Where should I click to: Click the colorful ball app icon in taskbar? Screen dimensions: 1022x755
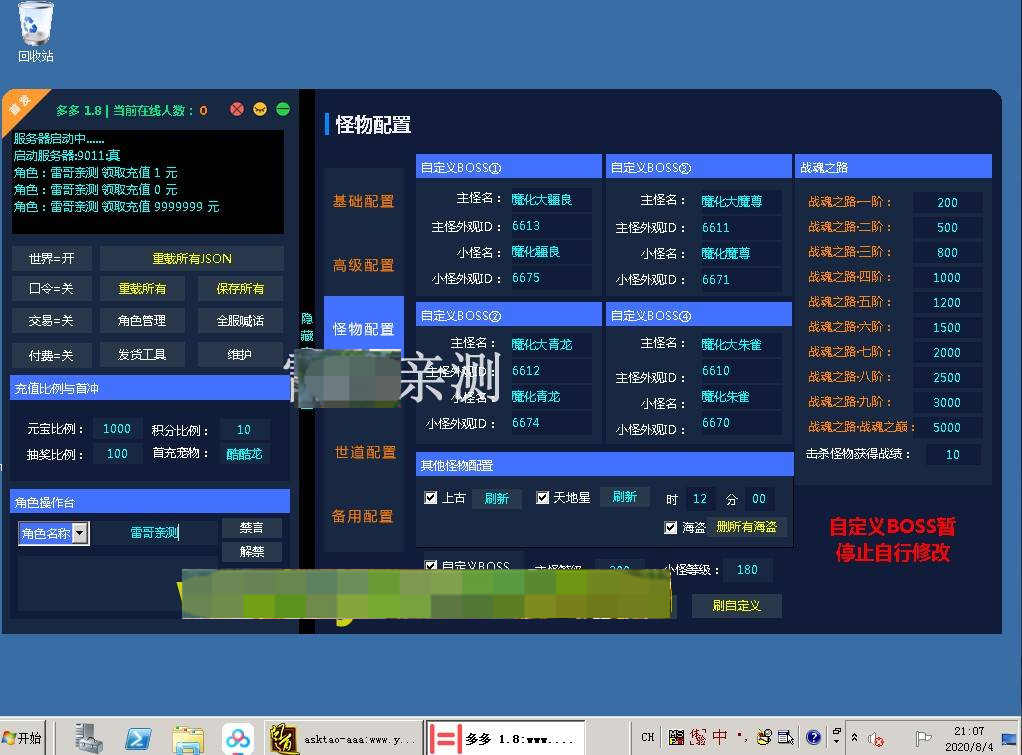coord(236,737)
